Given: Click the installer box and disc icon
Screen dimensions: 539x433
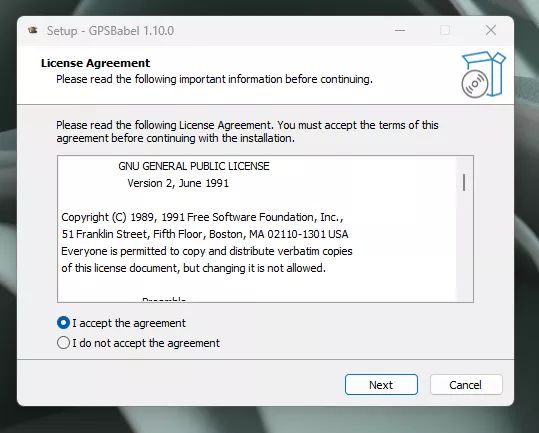Looking at the screenshot, I should [x=483, y=75].
